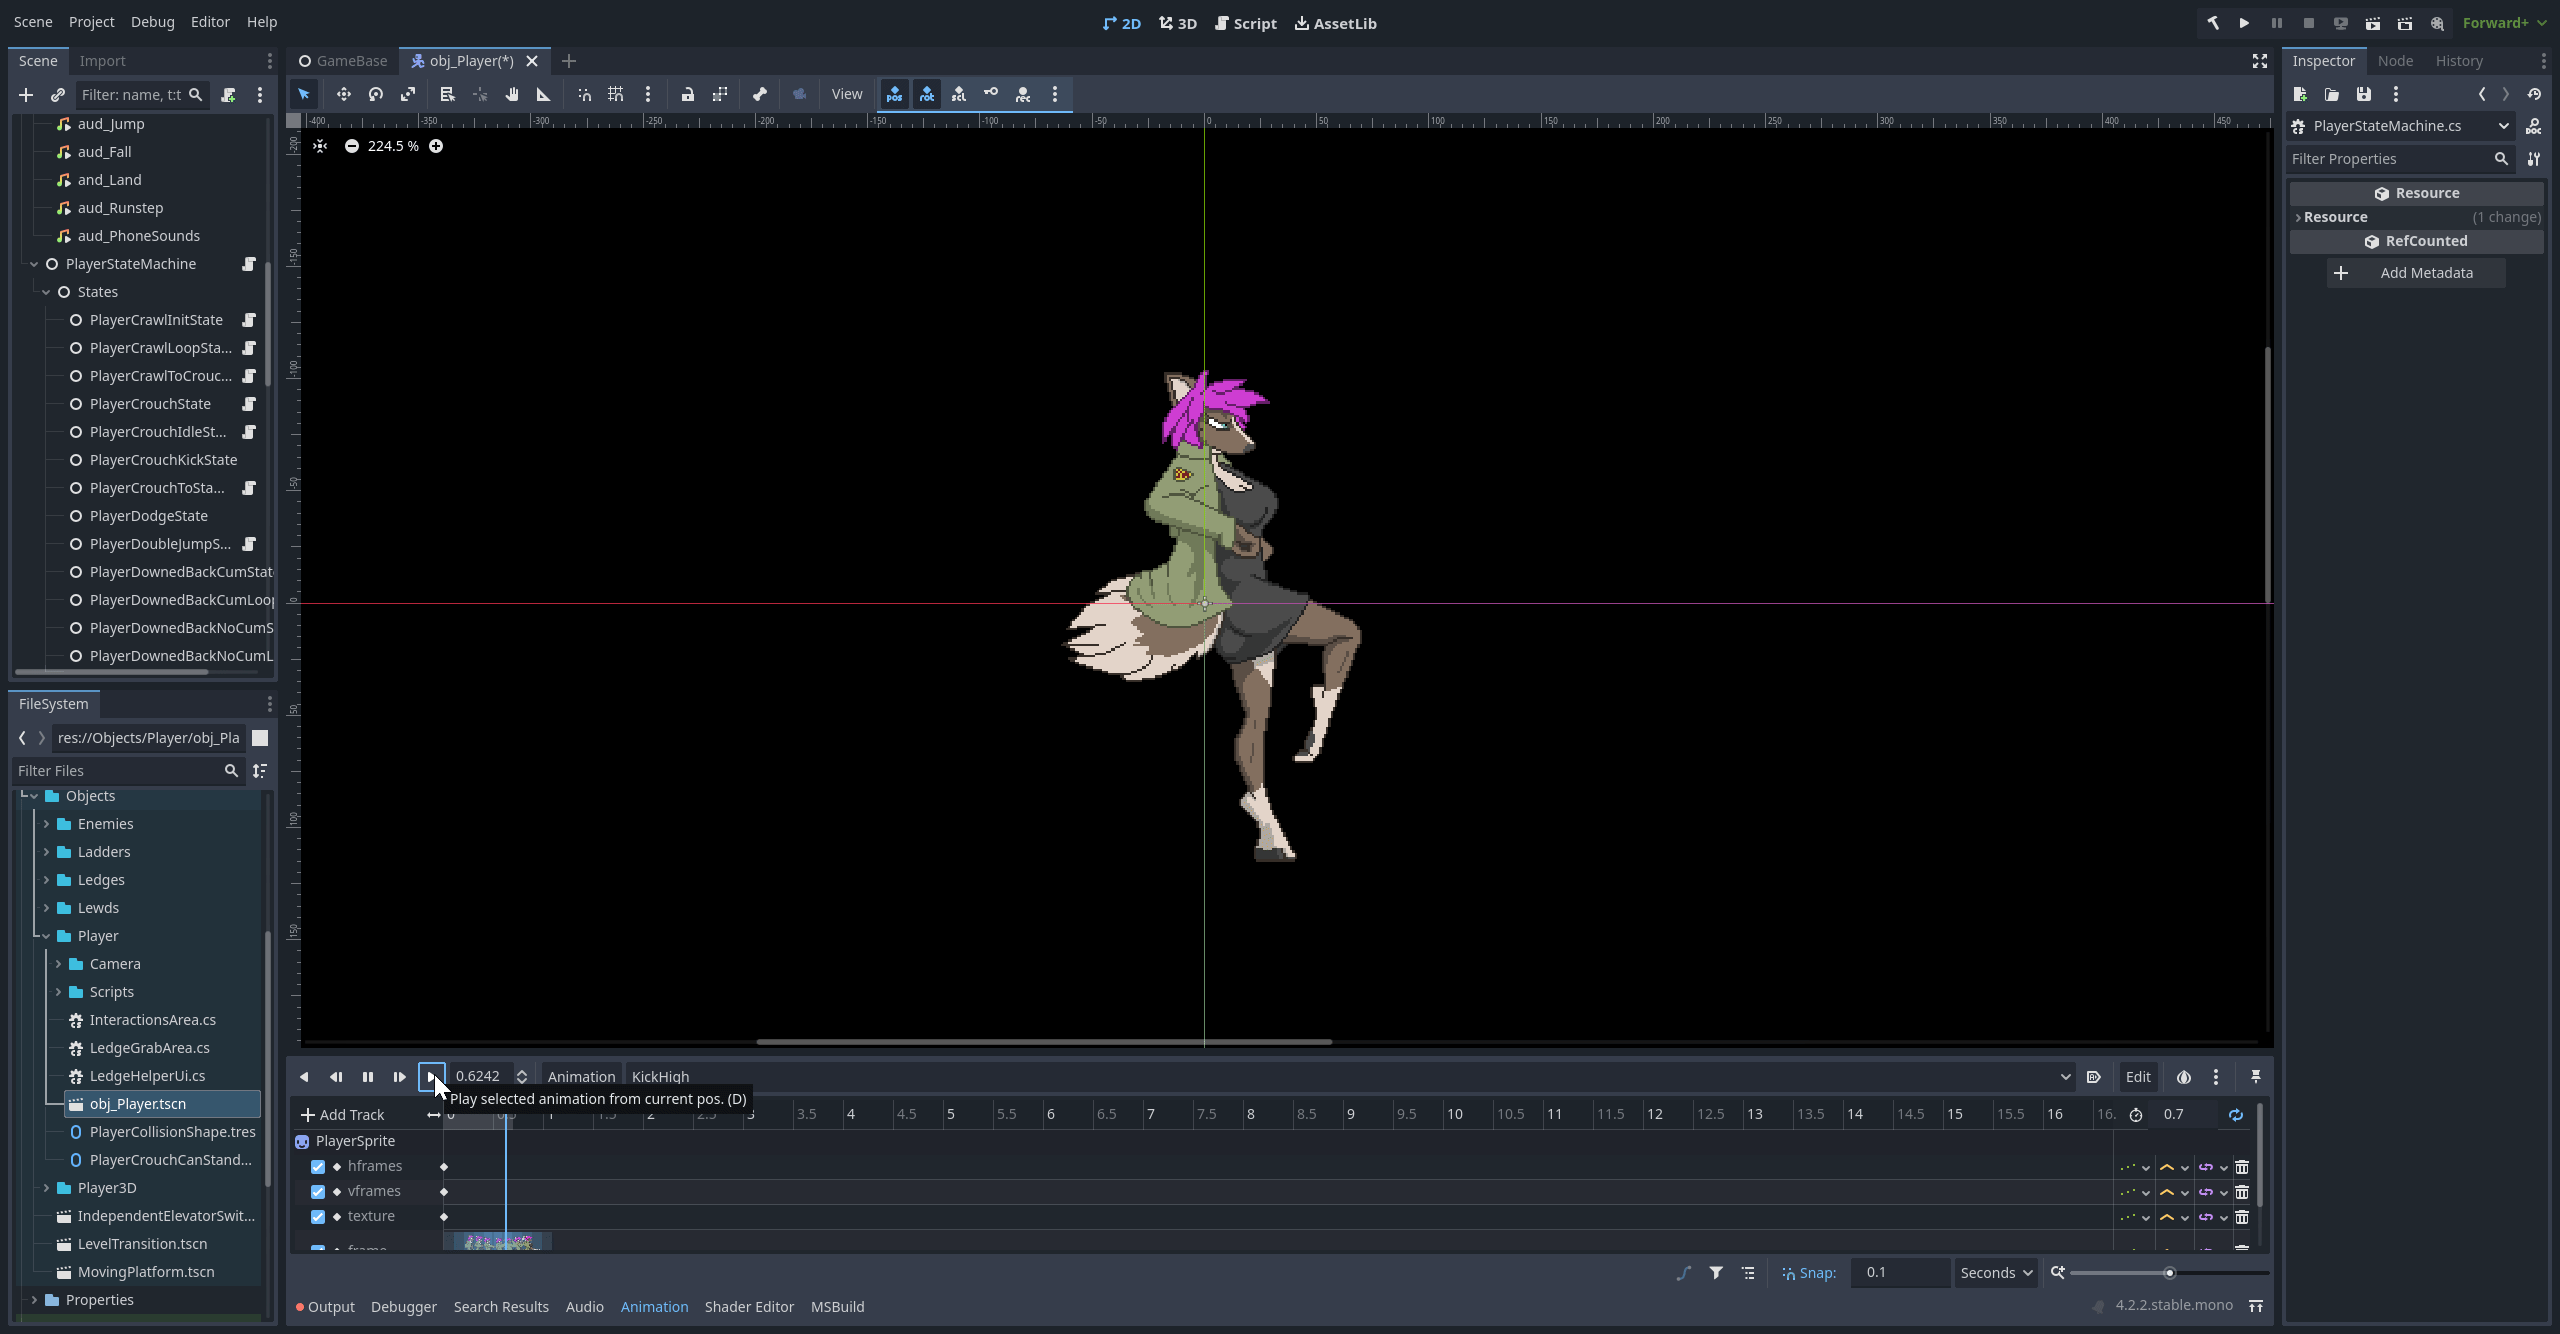Zoom in the canvas with plus icon
2560x1334 pixels.
[x=436, y=146]
